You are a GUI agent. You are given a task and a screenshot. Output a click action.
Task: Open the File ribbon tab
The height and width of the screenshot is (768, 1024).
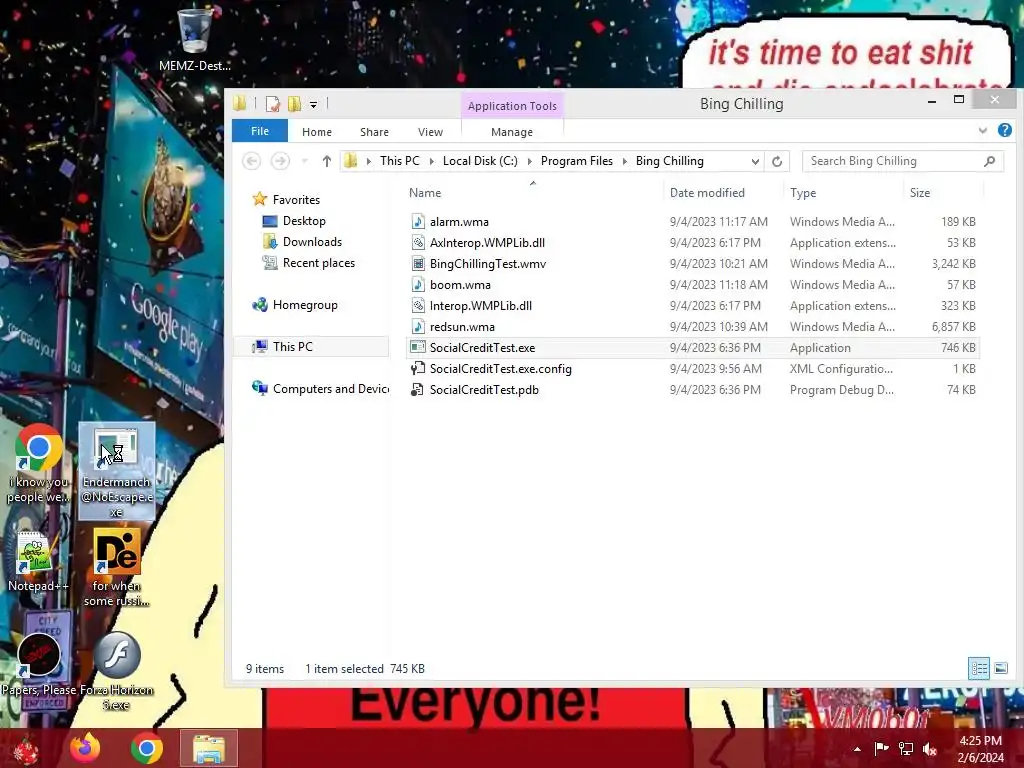[260, 131]
